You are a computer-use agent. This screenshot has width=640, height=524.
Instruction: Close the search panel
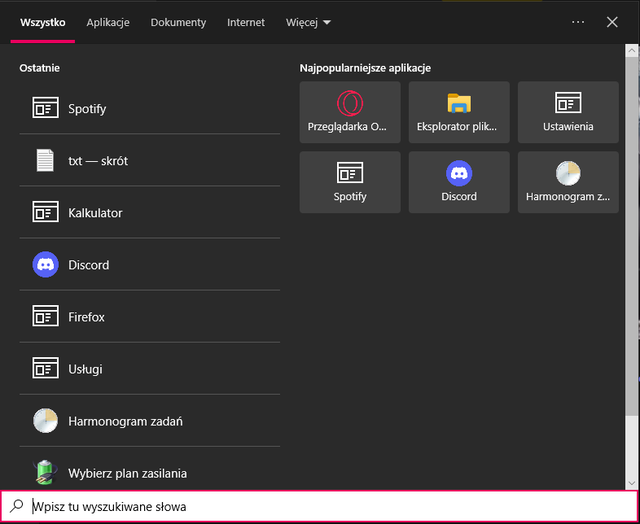pyautogui.click(x=612, y=22)
